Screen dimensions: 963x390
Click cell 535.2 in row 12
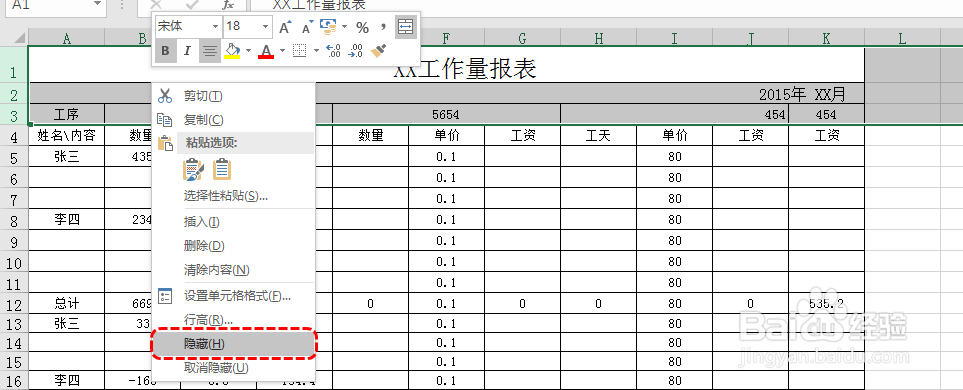827,303
